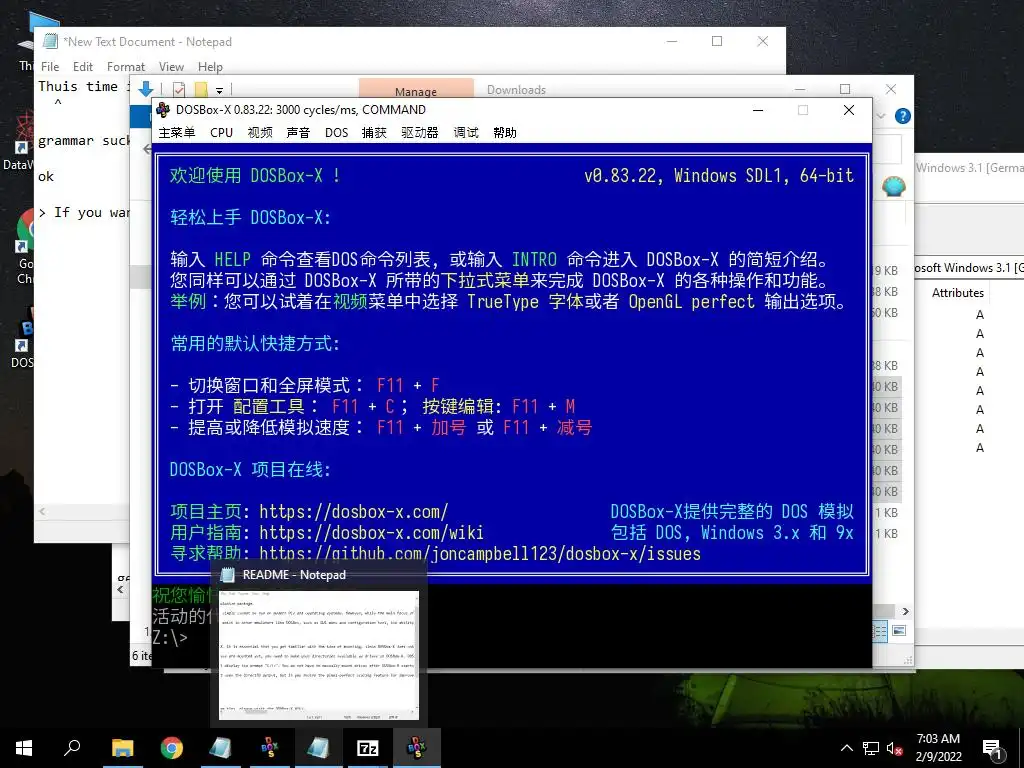Screen dimensions: 1024x768
Task: Click the 'ok' text line in Notepad
Action: [46, 176]
